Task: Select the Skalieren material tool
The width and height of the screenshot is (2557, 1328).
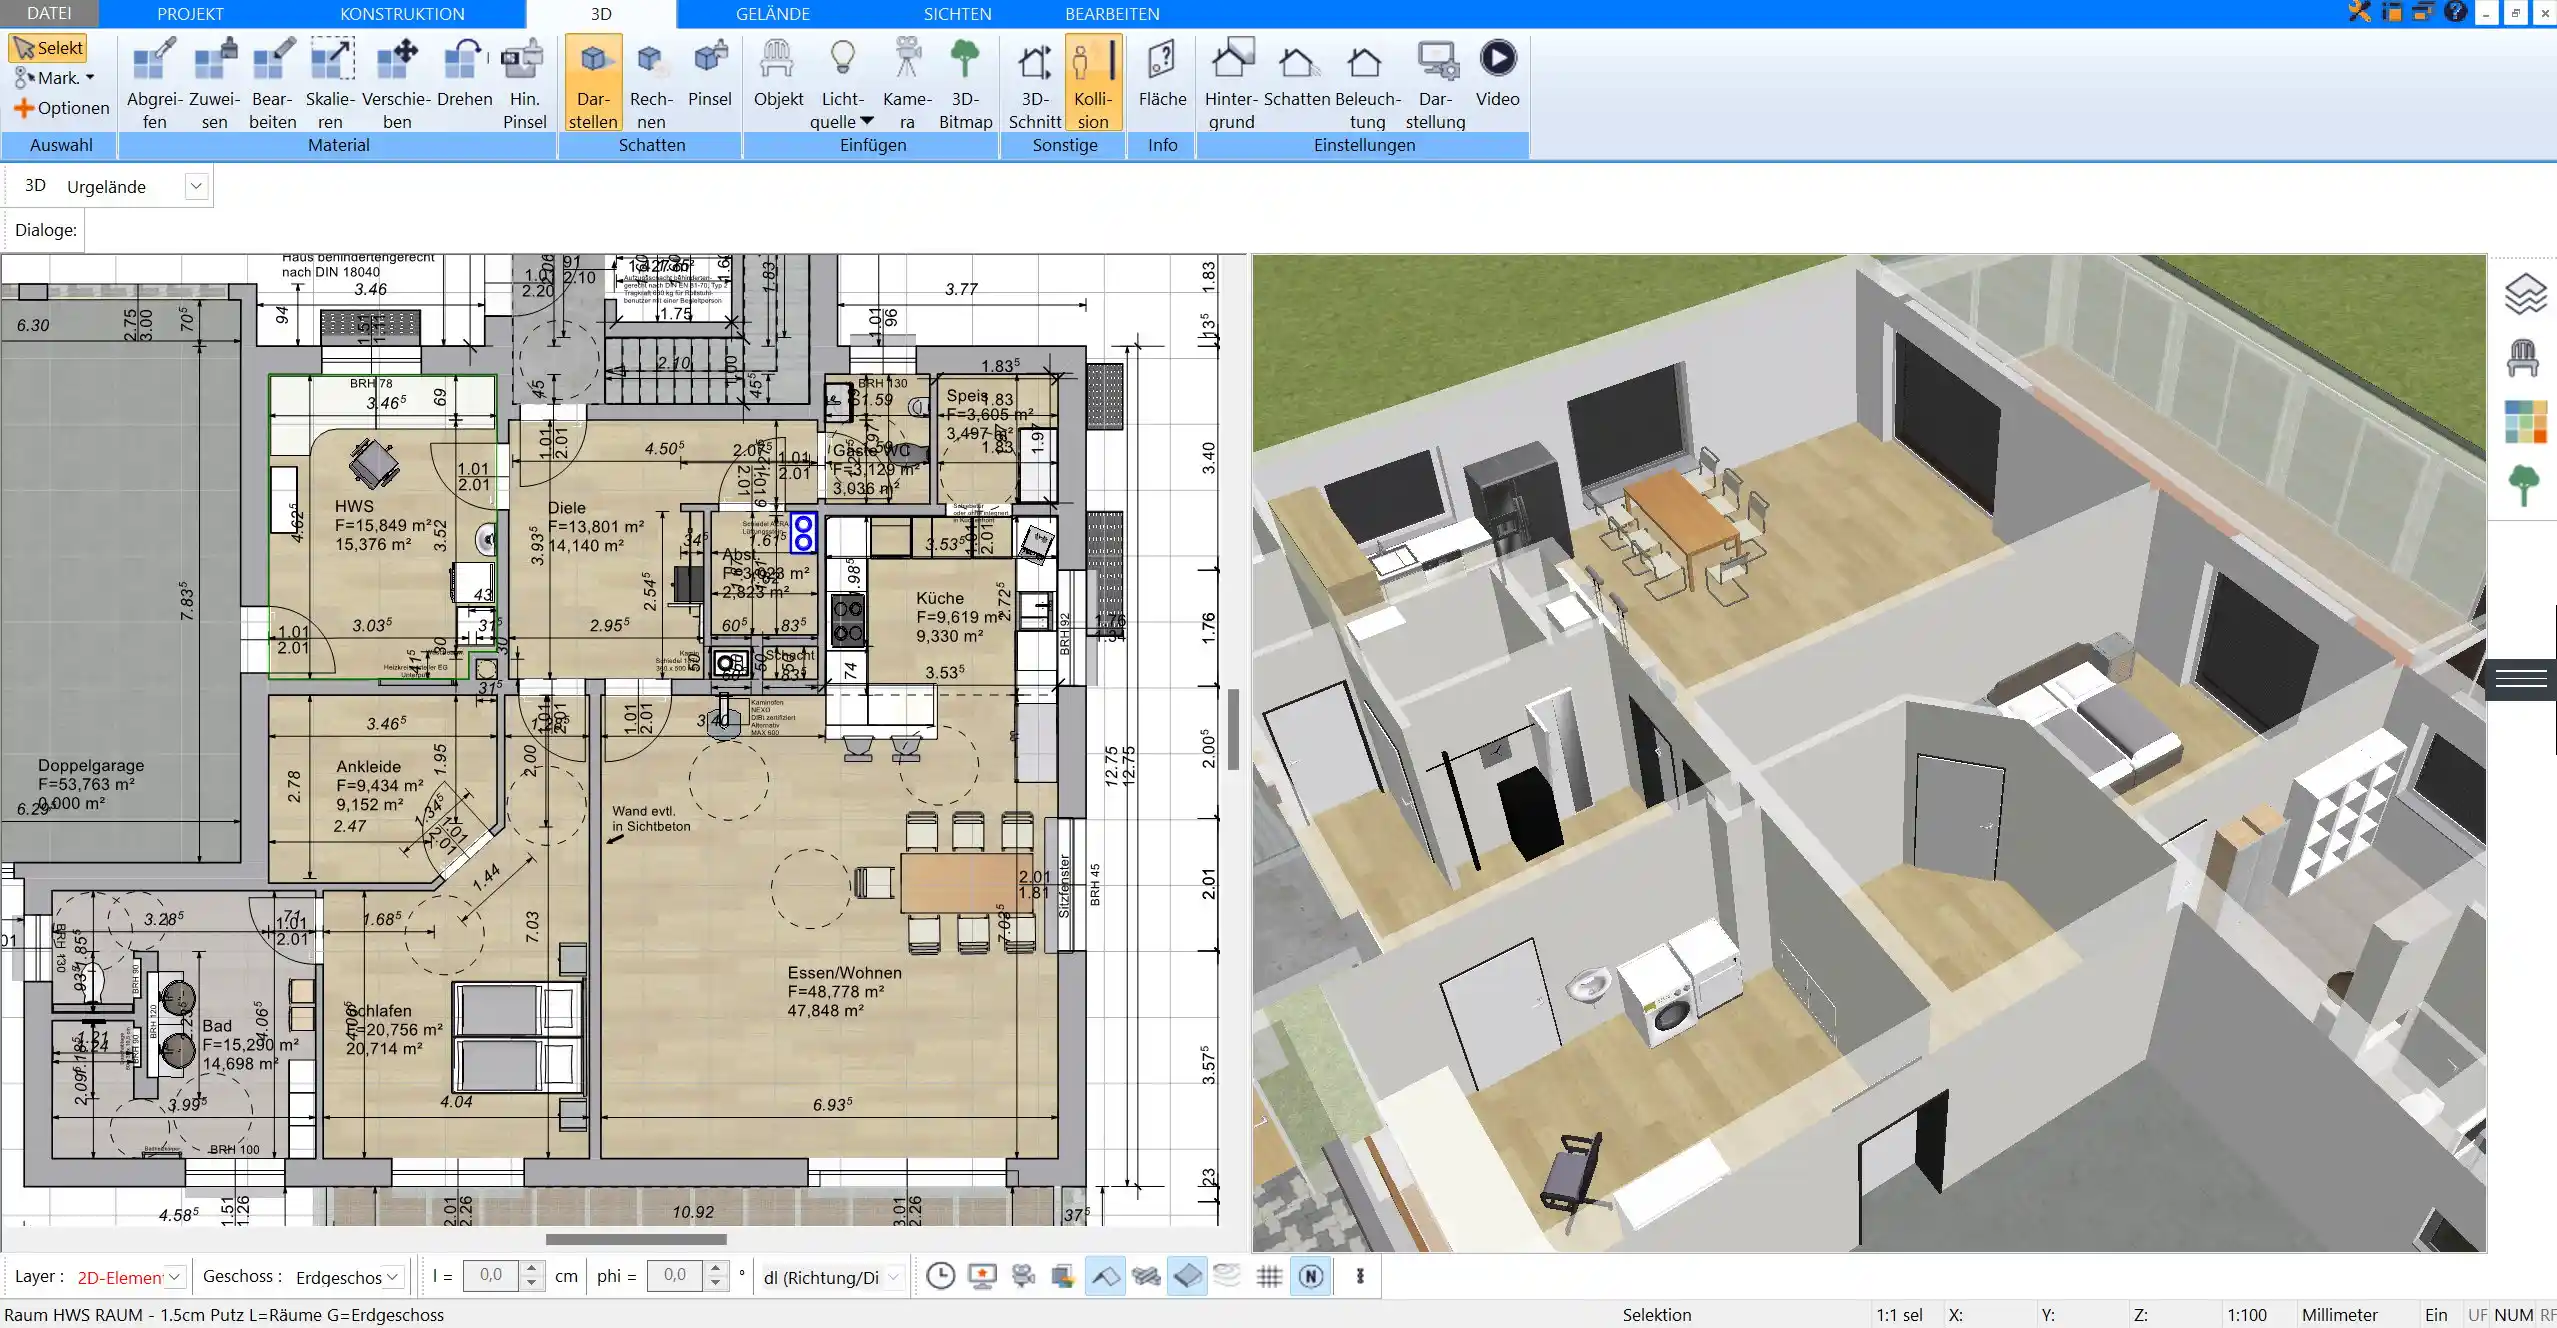Action: [x=330, y=84]
